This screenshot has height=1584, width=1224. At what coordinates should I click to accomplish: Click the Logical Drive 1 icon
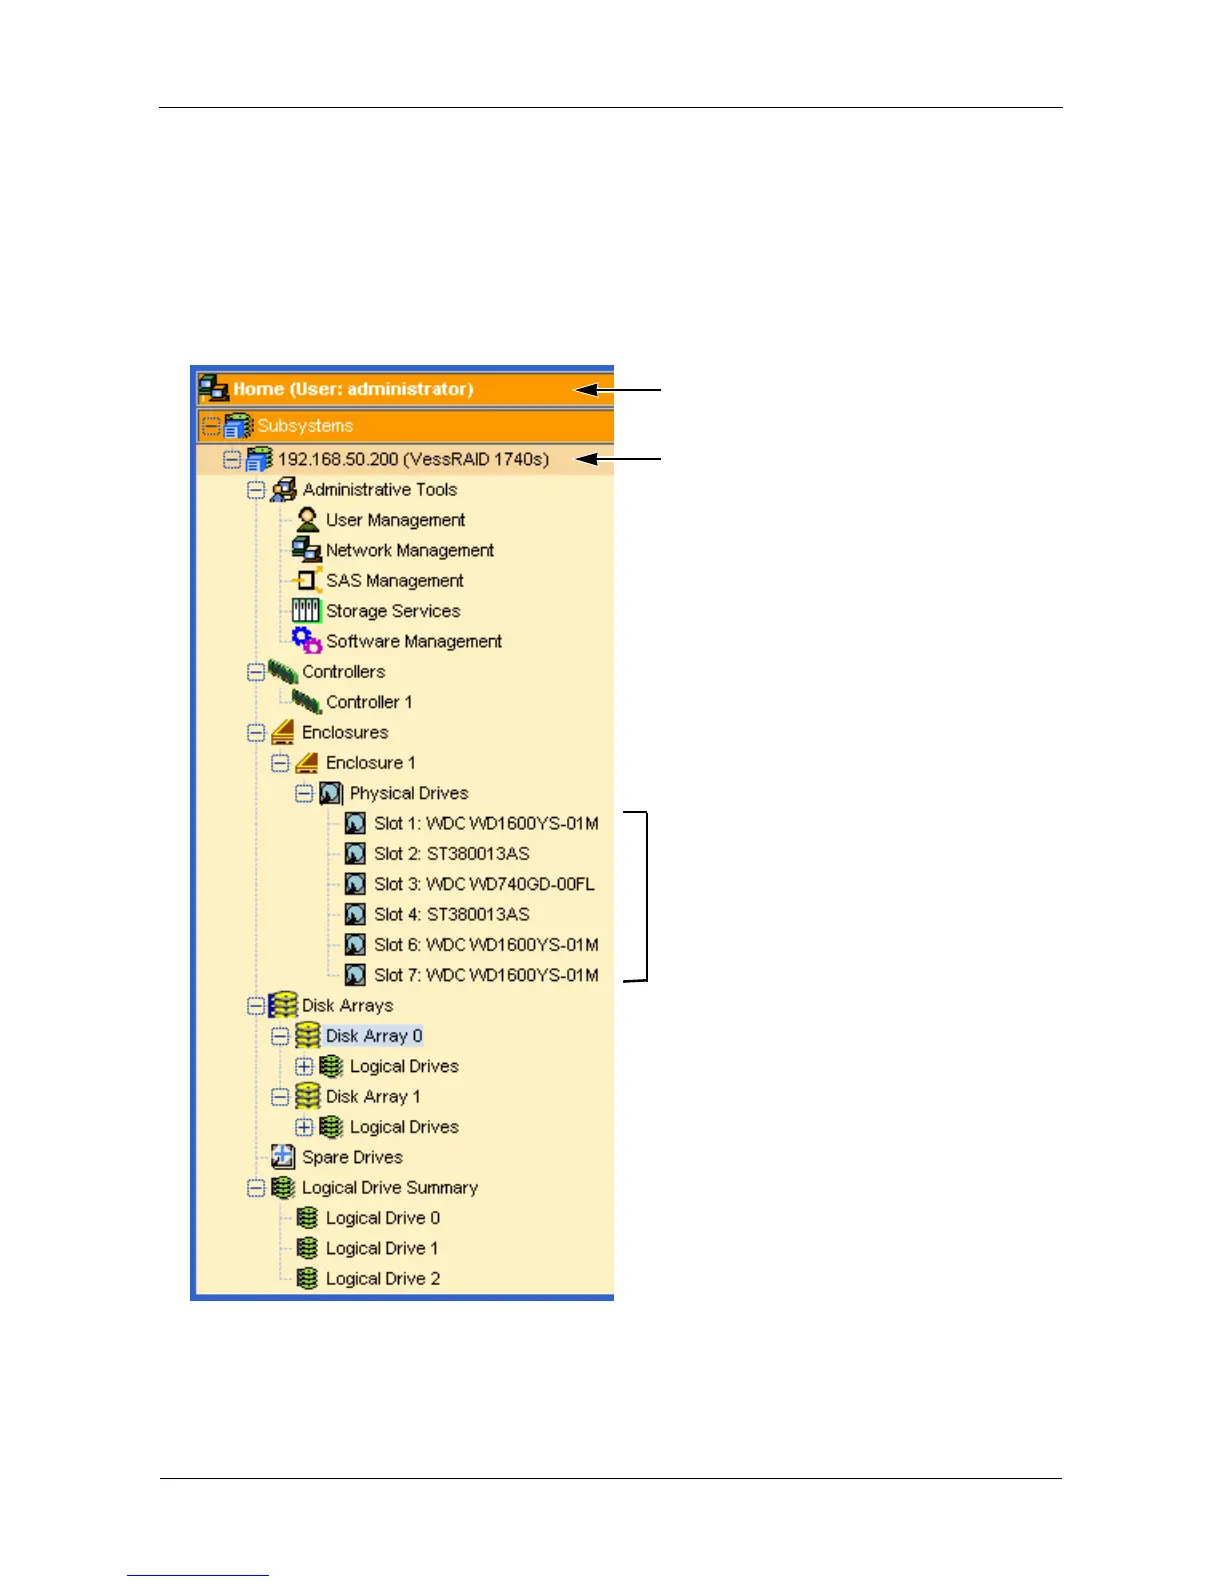point(308,1248)
